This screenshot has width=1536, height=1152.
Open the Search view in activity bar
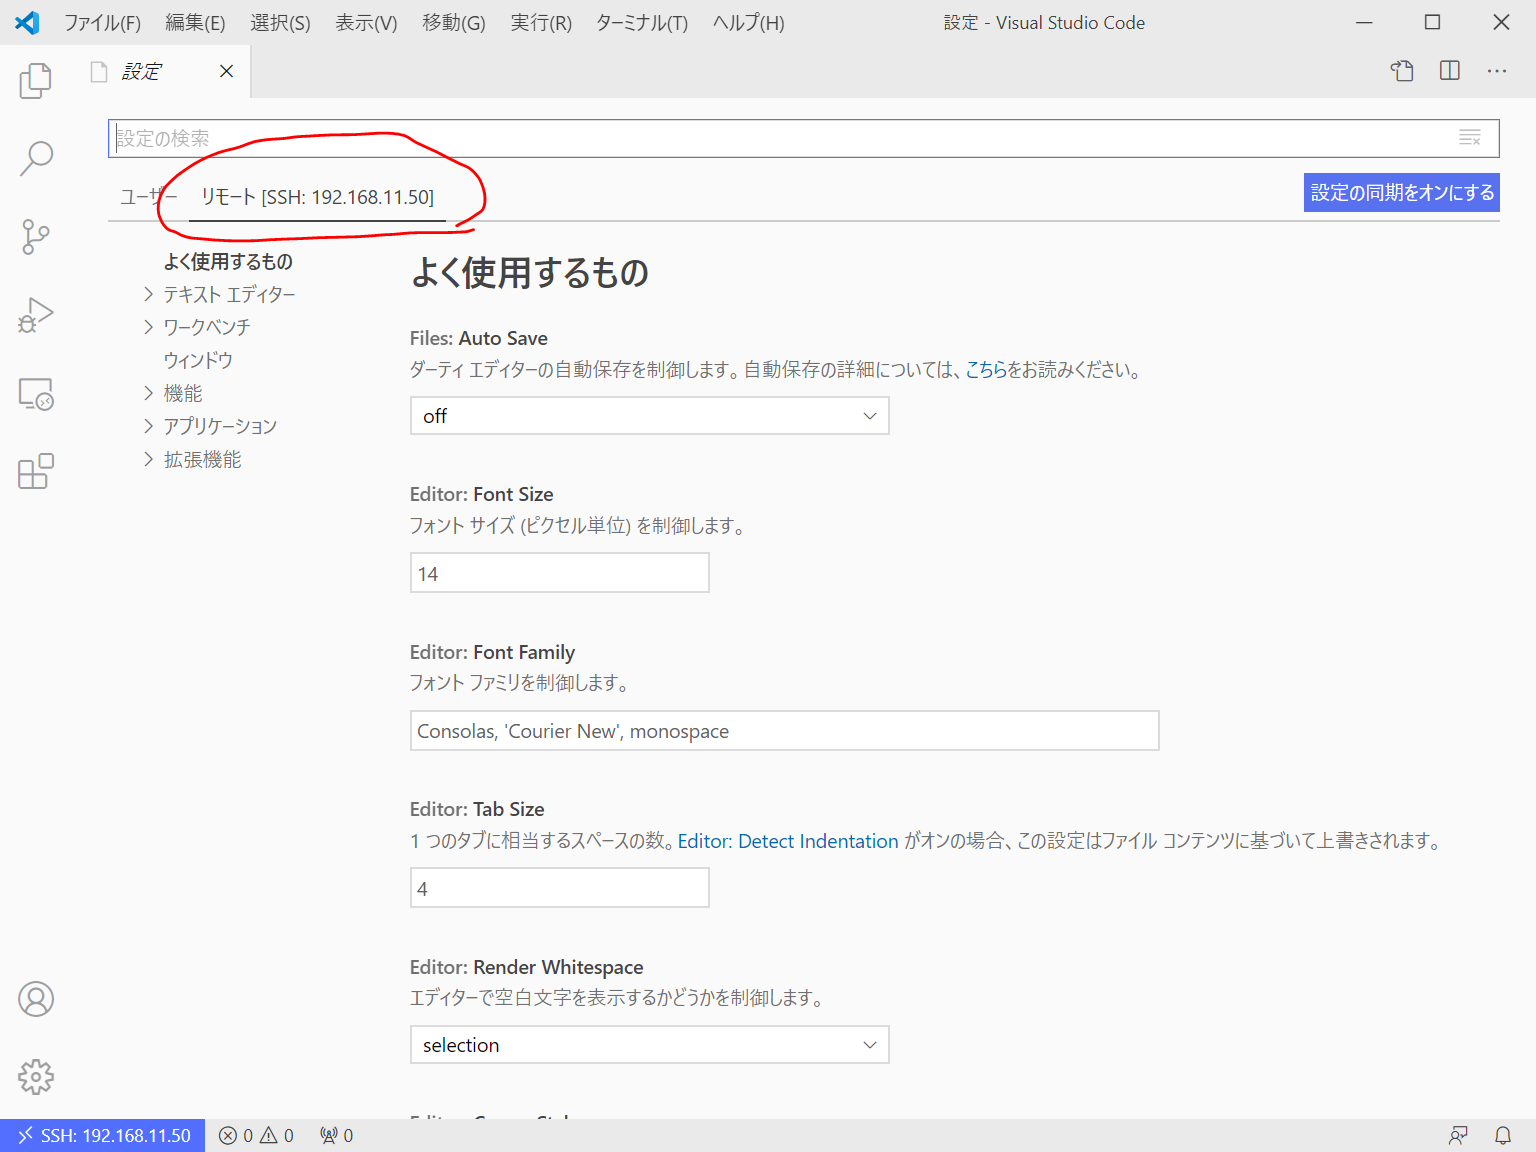(x=36, y=158)
